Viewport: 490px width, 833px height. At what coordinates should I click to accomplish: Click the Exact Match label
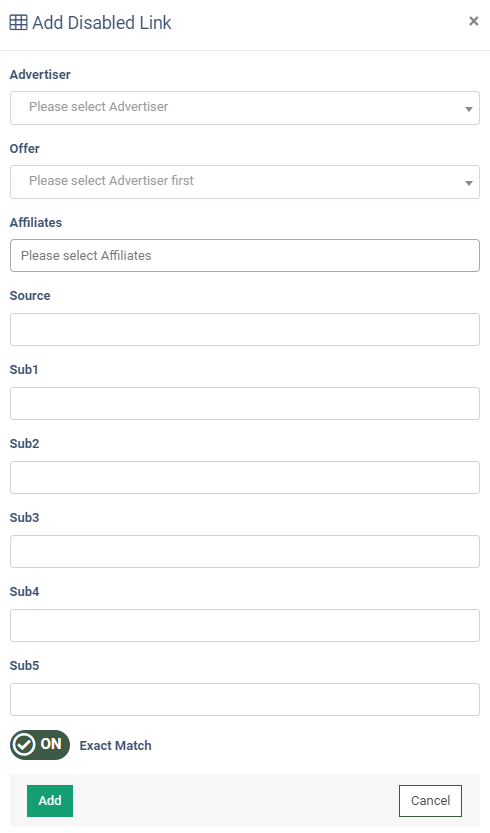coord(115,745)
